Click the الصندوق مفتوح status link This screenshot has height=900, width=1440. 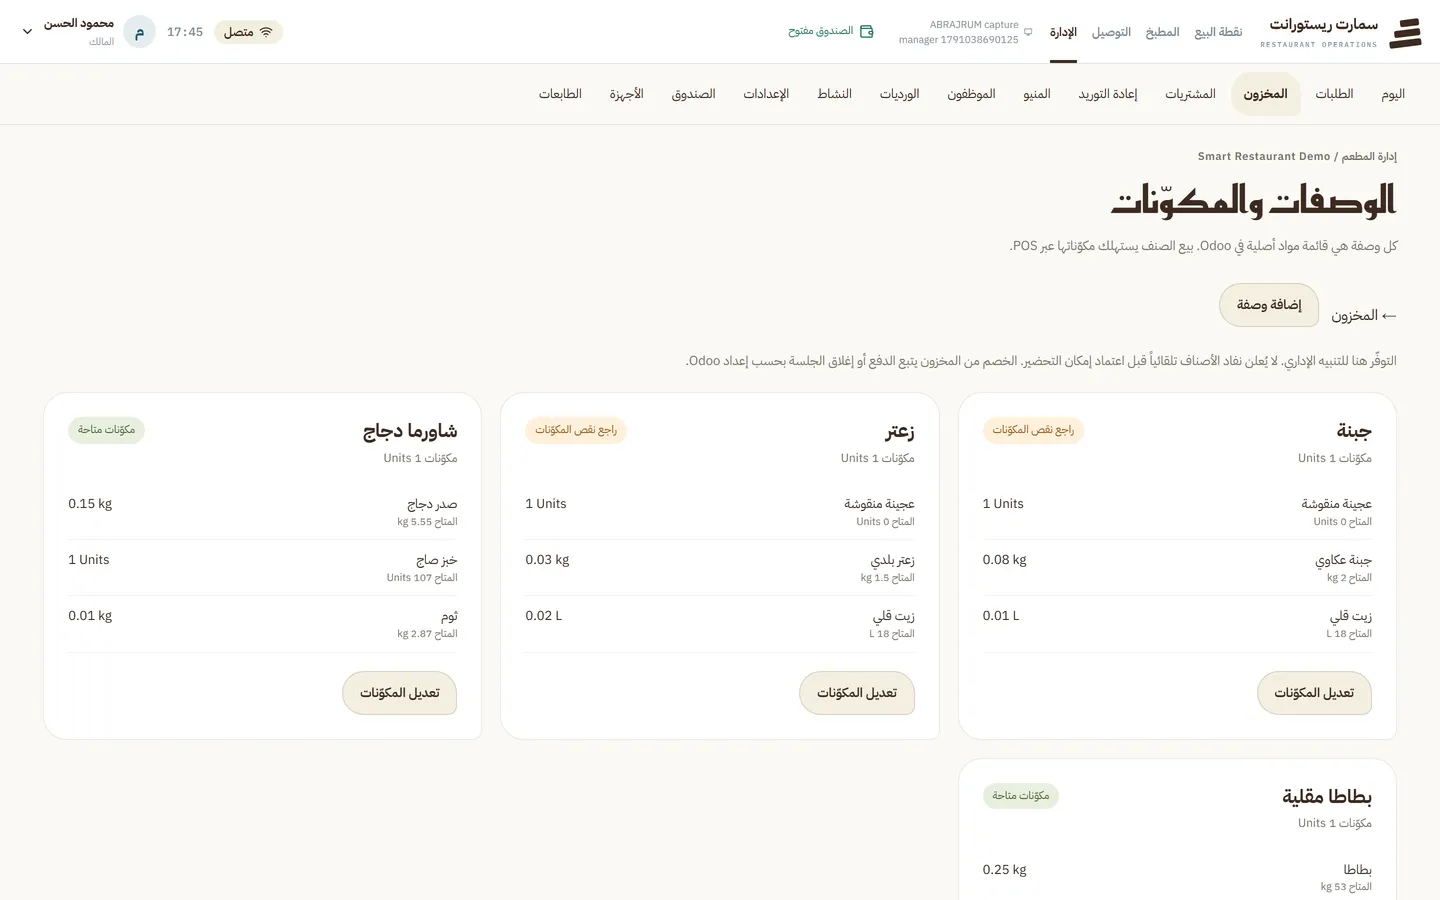(831, 32)
